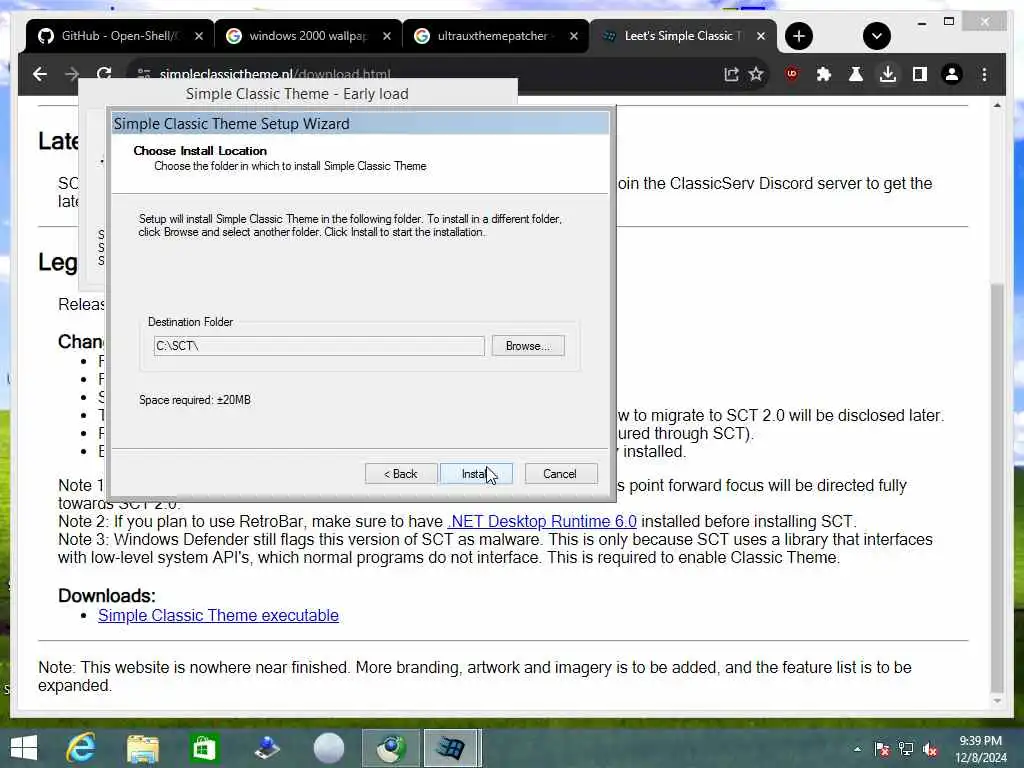Viewport: 1024px width, 768px height.
Task: Show browser downloads
Action: coord(888,74)
